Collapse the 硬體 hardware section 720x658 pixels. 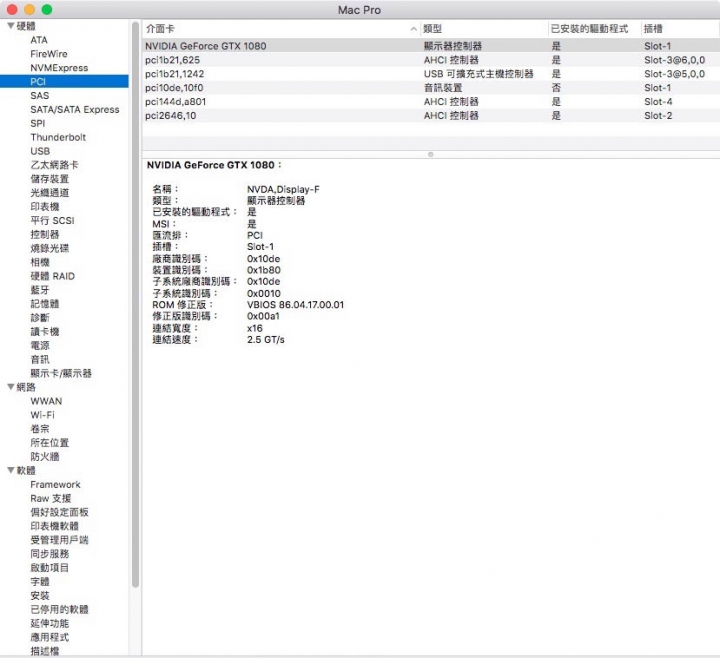click(x=11, y=26)
